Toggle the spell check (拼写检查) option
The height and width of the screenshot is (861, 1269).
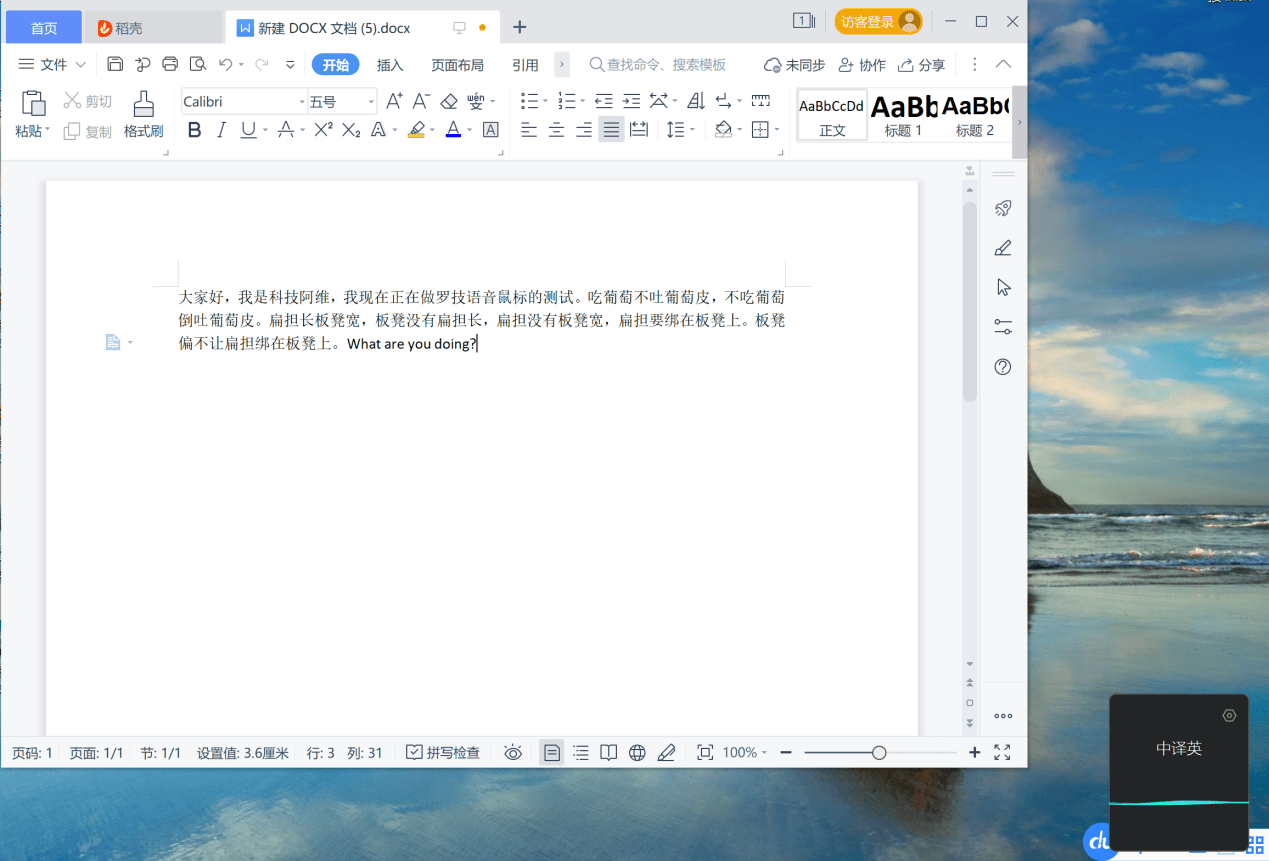coord(443,753)
